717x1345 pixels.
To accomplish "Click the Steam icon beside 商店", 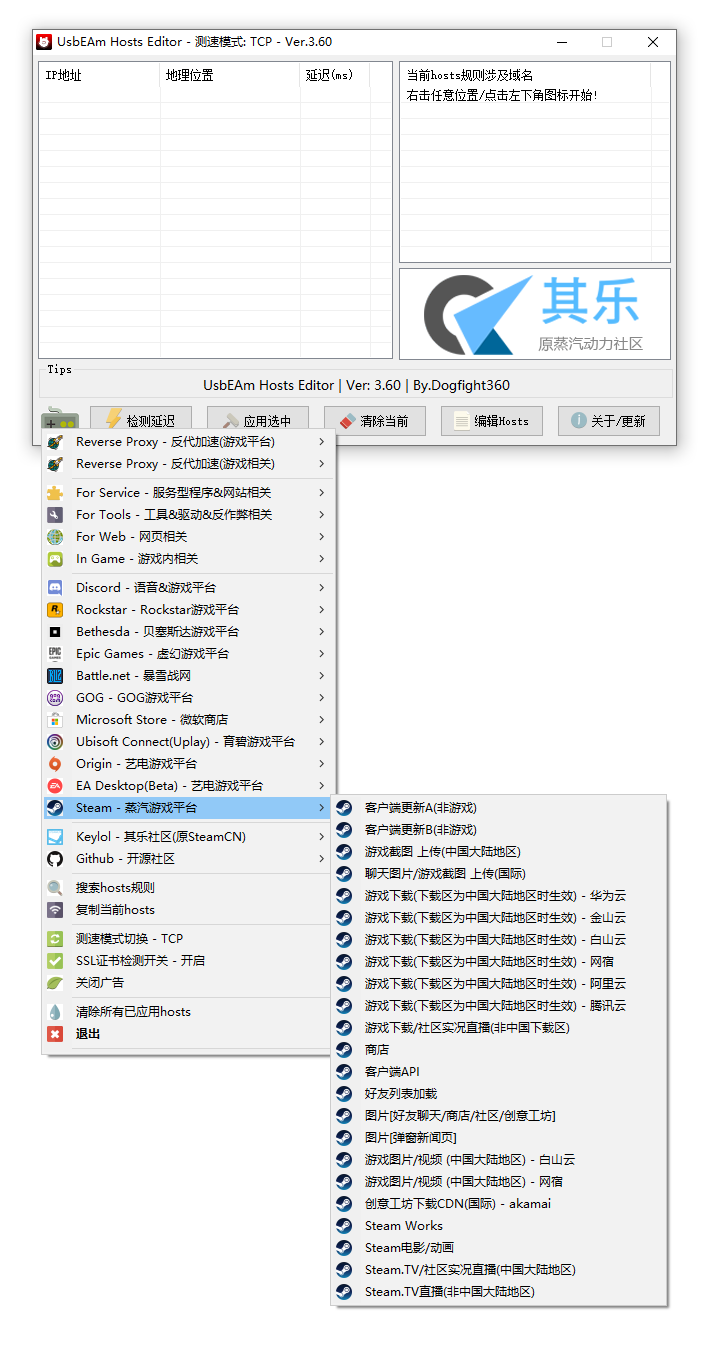I will [344, 1050].
